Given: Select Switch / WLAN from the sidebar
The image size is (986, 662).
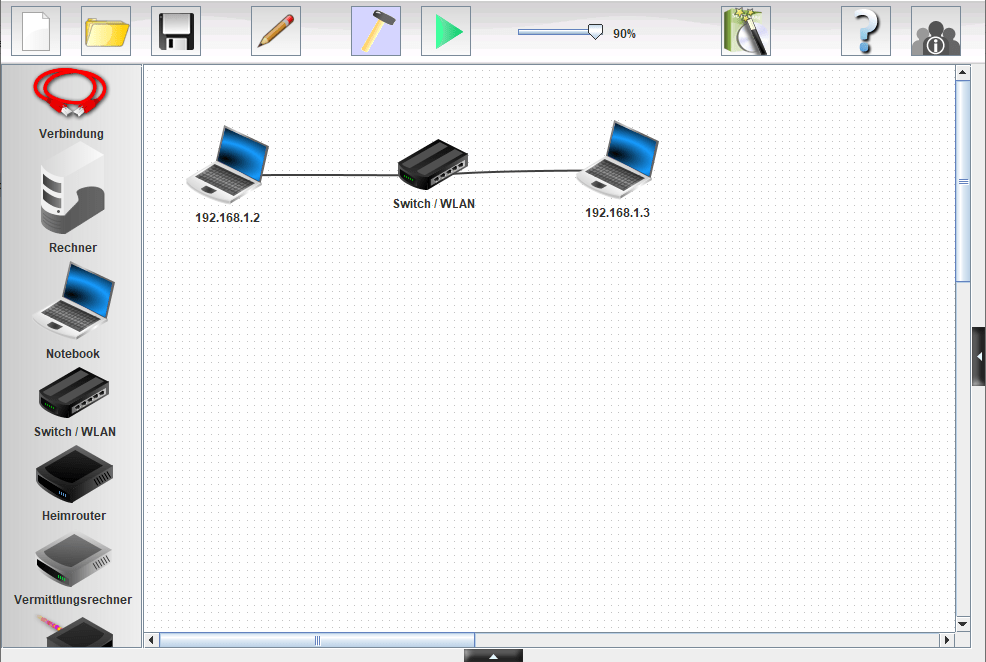Looking at the screenshot, I should [73, 394].
